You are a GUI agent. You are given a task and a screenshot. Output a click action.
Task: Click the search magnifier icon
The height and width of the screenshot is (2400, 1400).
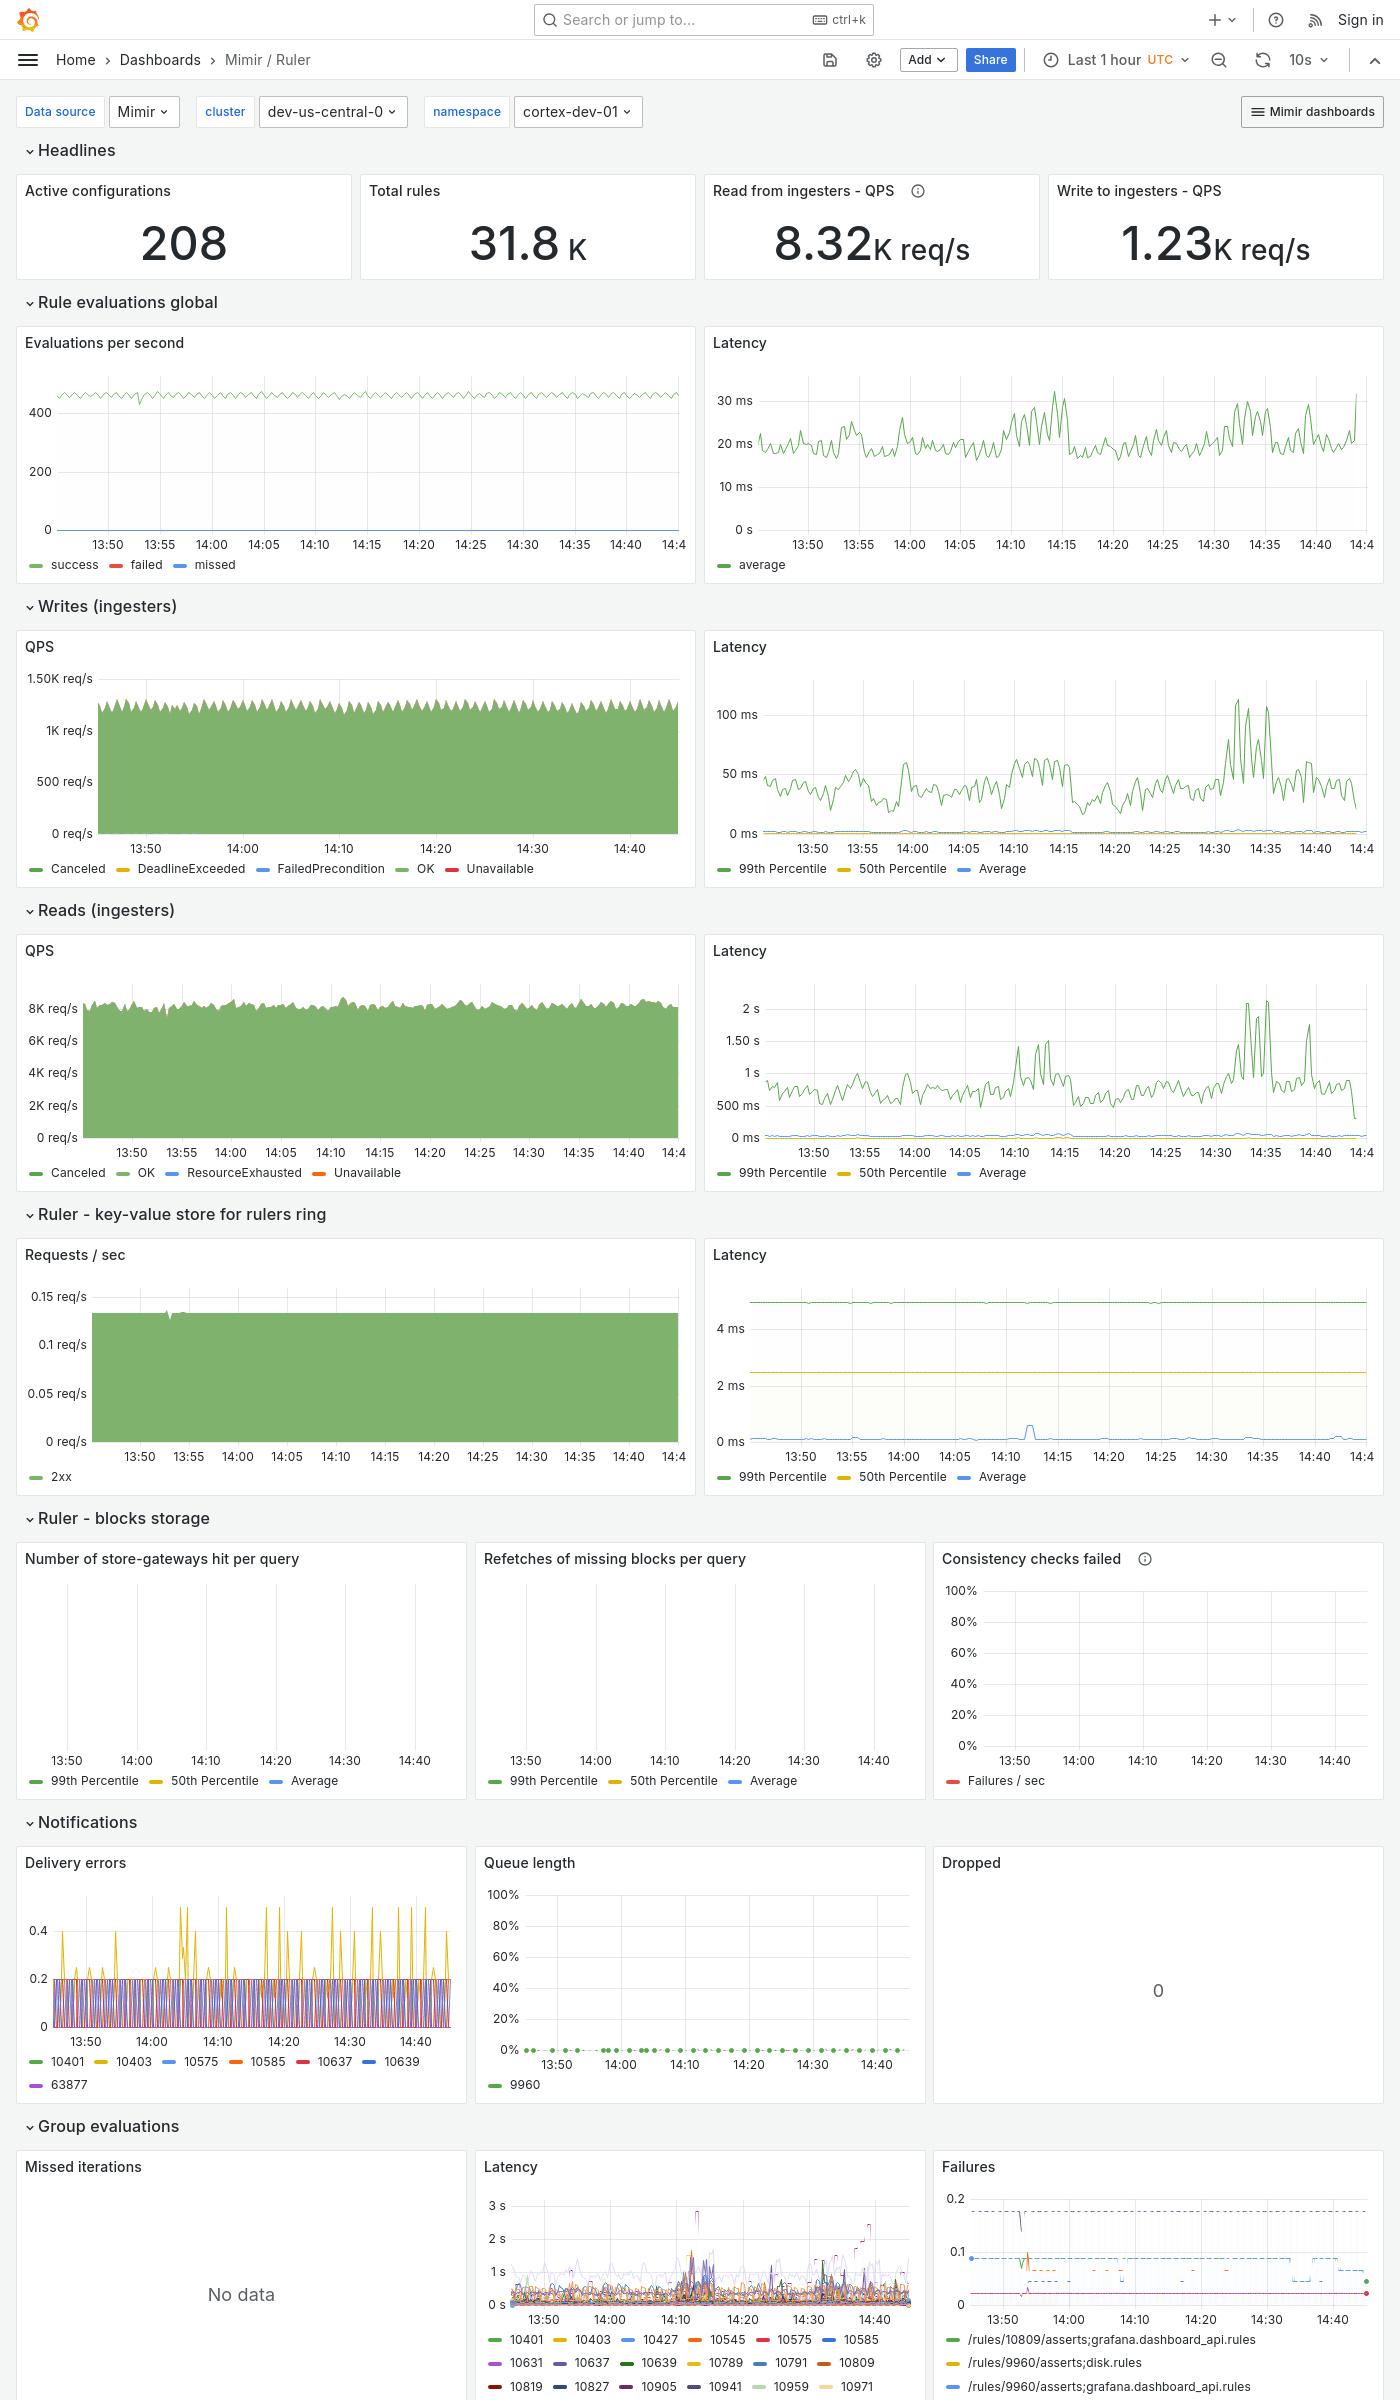pos(550,20)
